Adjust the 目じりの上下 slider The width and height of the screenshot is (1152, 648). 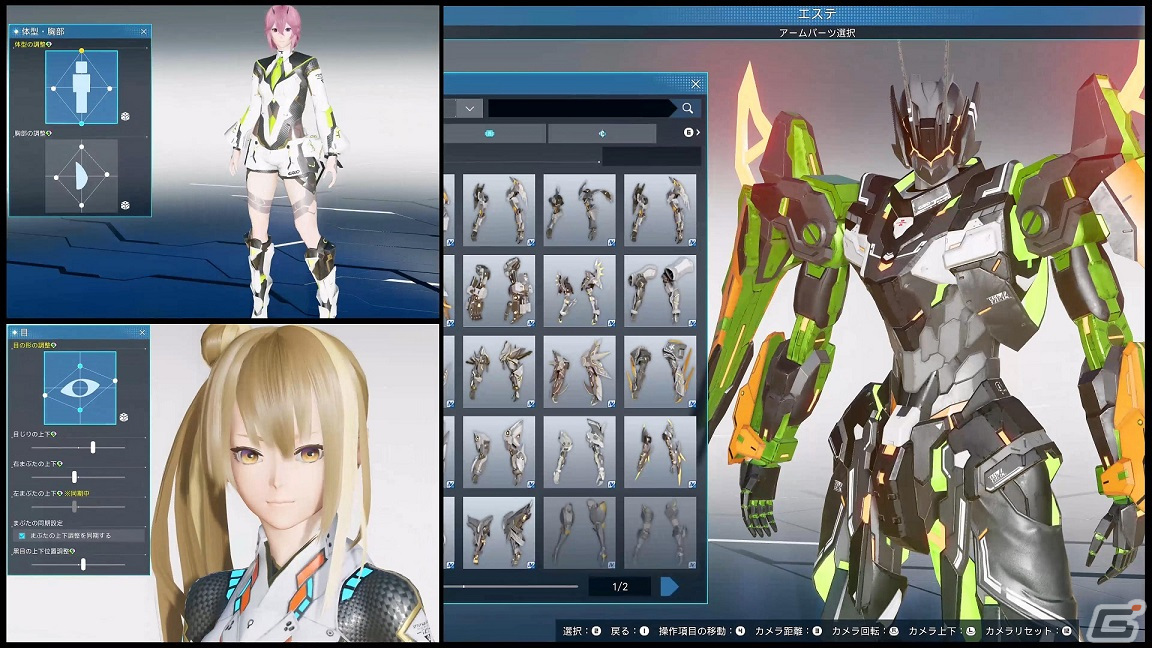(x=79, y=447)
